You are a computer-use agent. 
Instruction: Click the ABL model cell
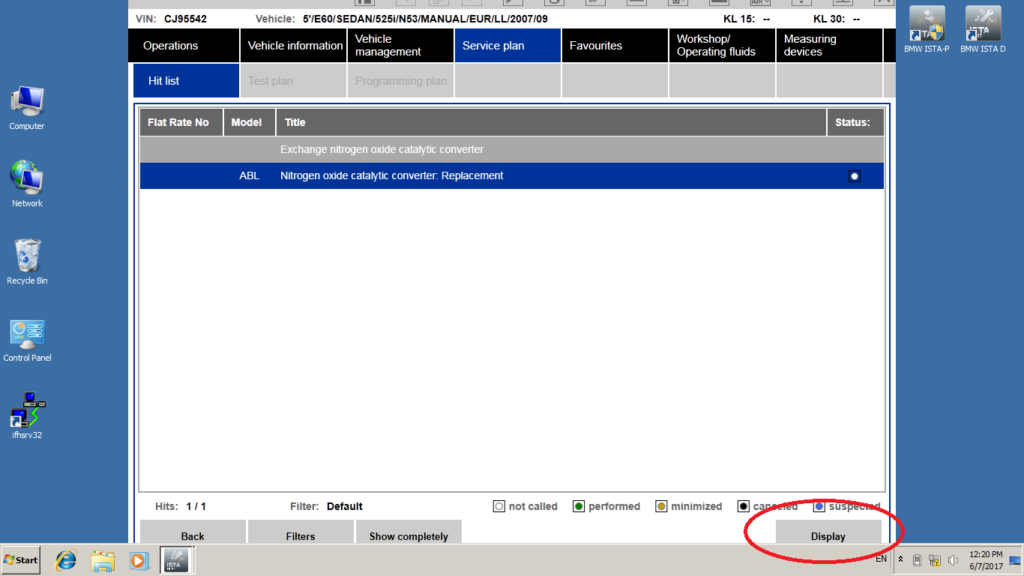click(x=249, y=176)
